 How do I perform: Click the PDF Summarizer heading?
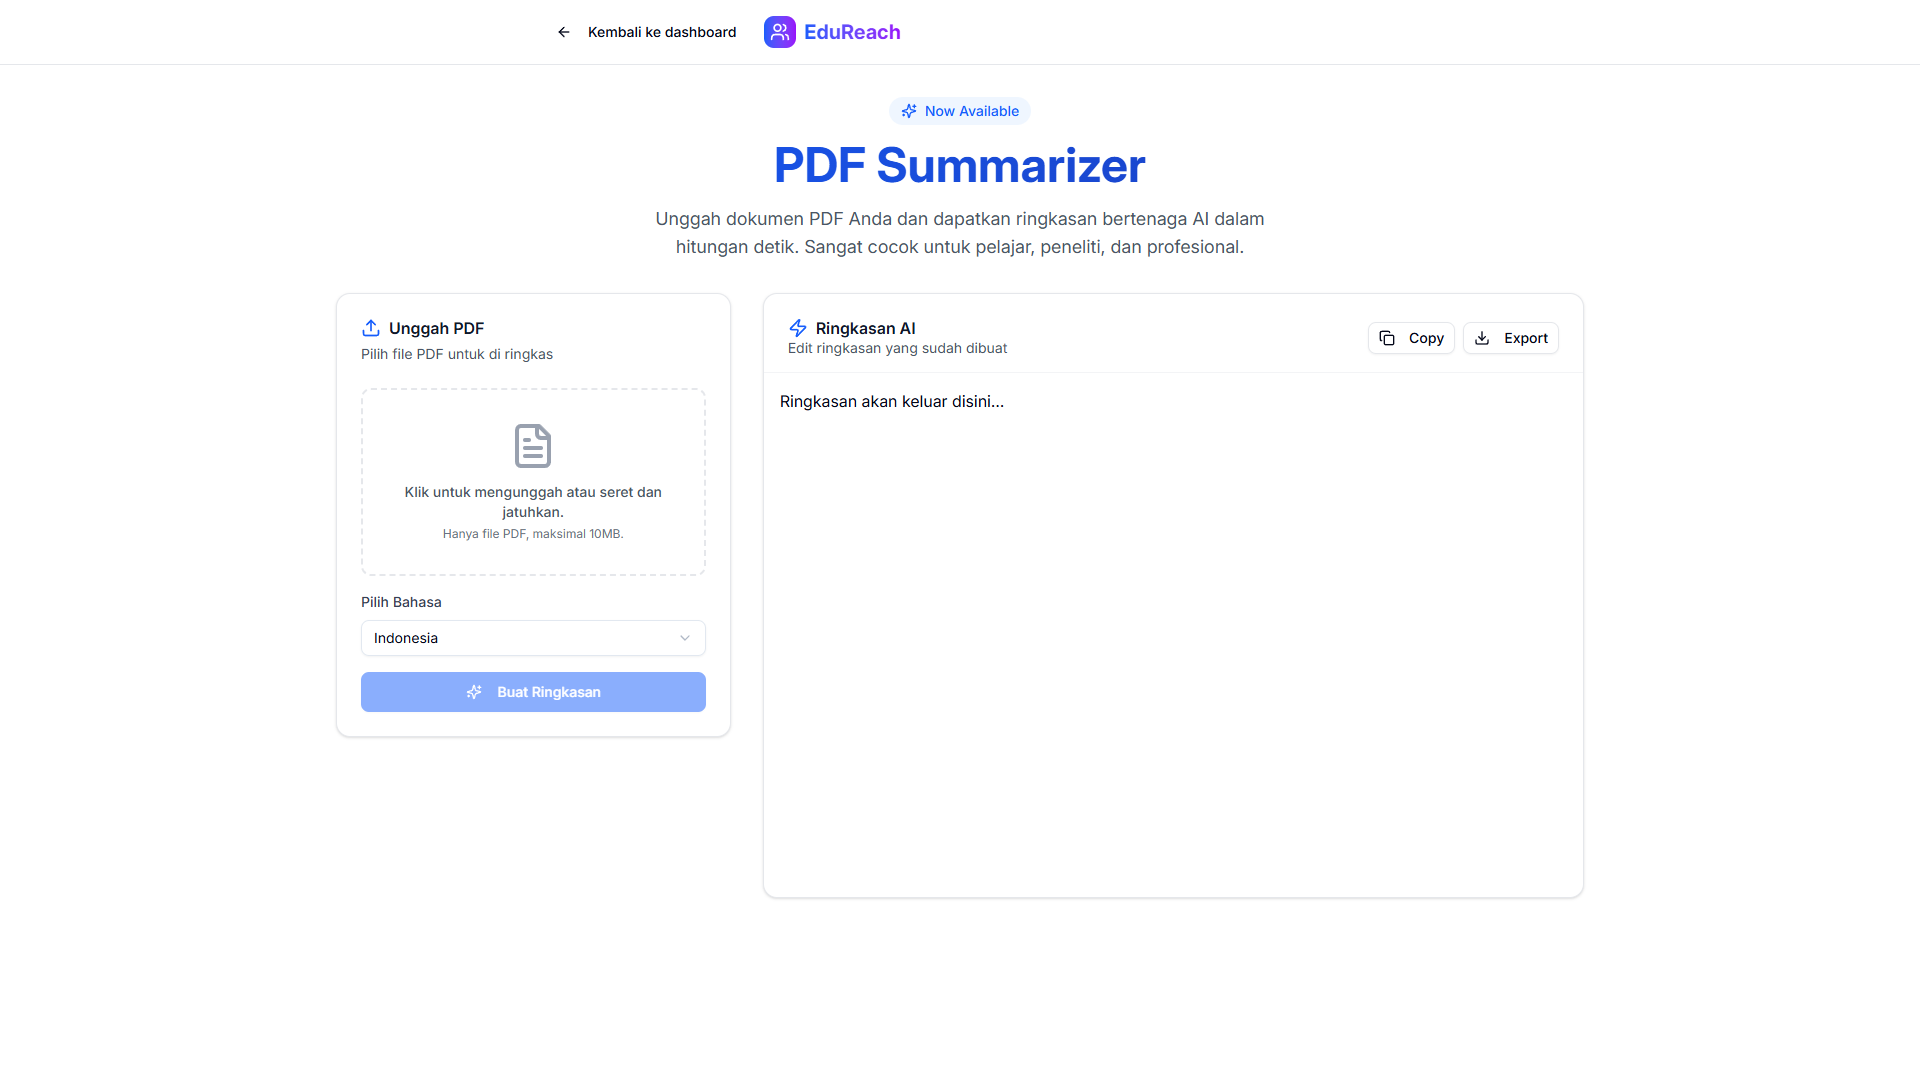tap(959, 166)
